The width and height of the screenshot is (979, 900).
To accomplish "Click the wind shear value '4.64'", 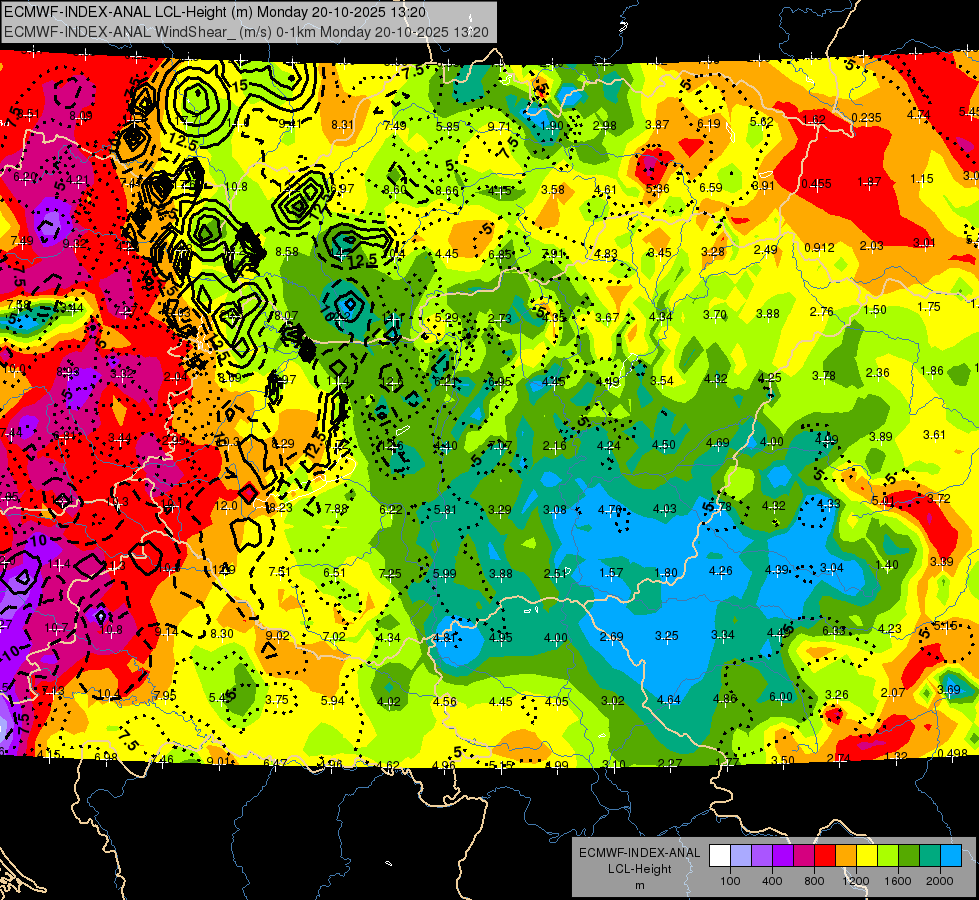I will [x=668, y=700].
